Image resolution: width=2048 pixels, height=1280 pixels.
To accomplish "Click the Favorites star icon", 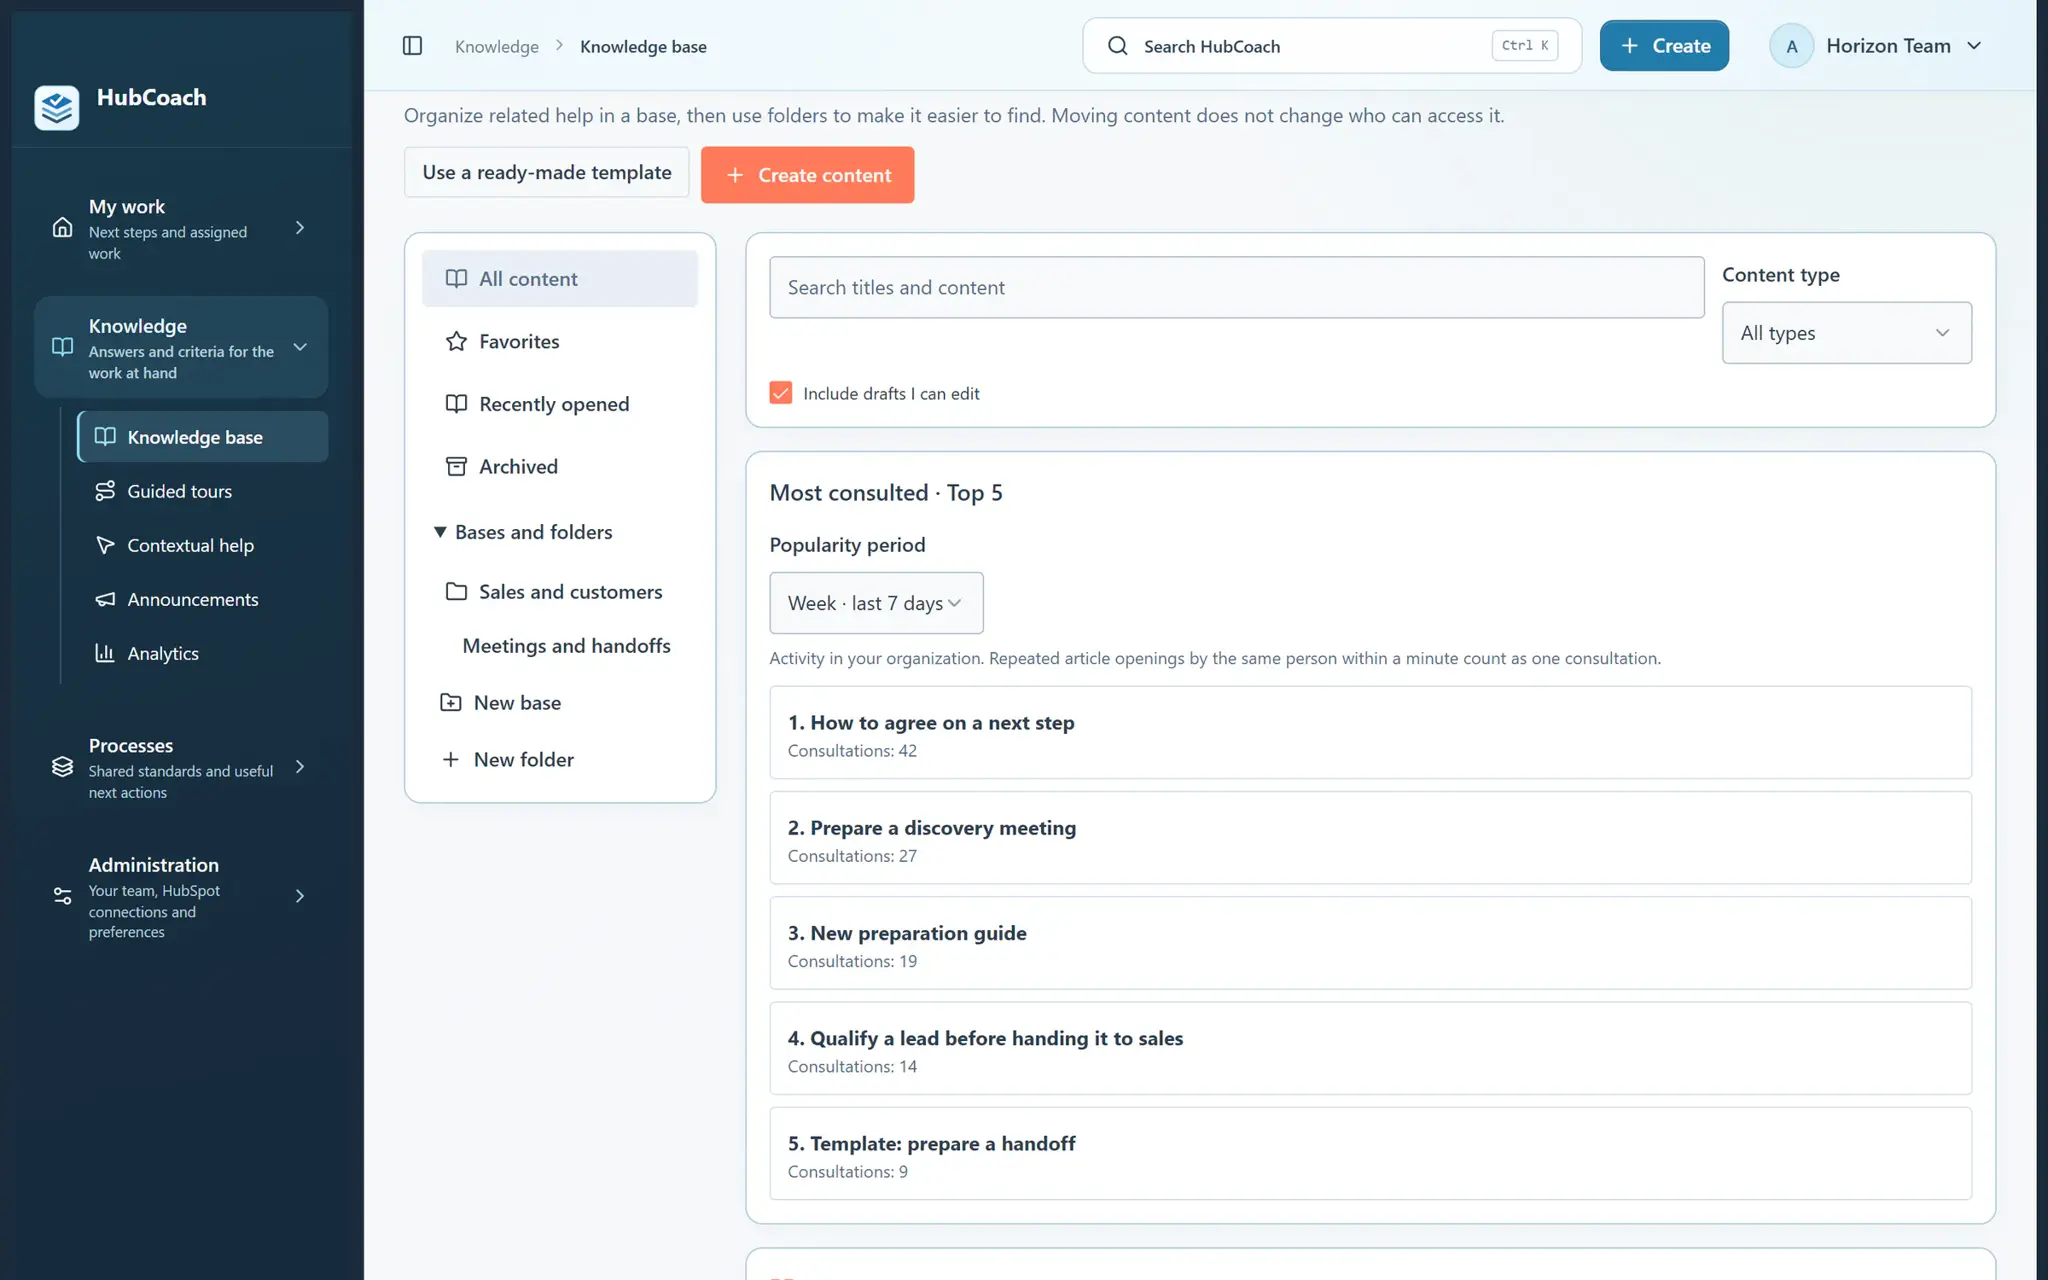I will pos(456,341).
